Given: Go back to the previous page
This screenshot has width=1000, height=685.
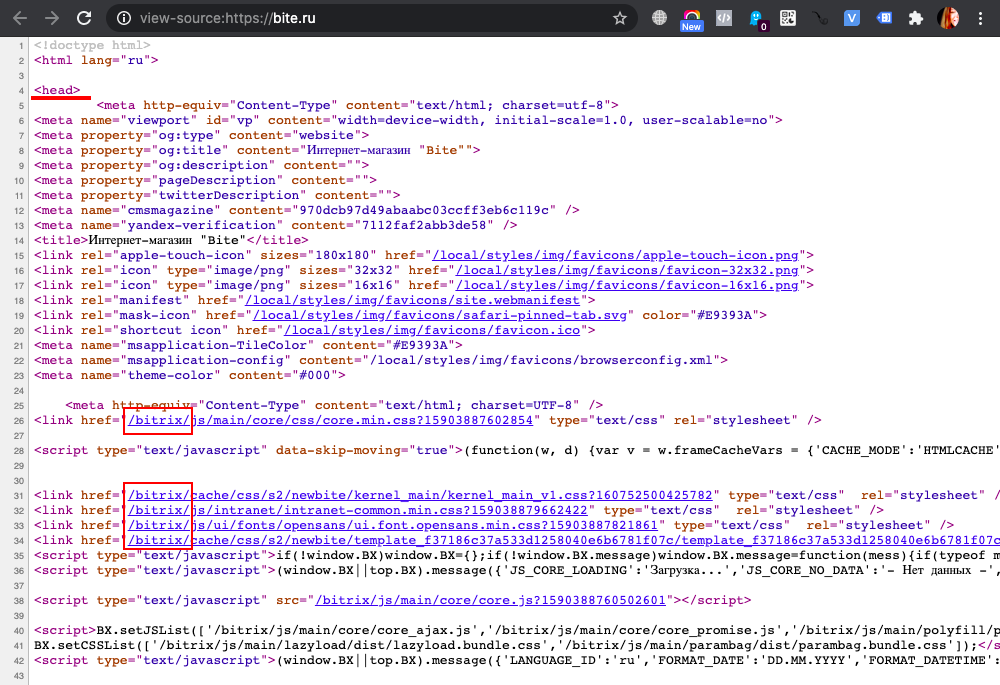Looking at the screenshot, I should pyautogui.click(x=20, y=18).
